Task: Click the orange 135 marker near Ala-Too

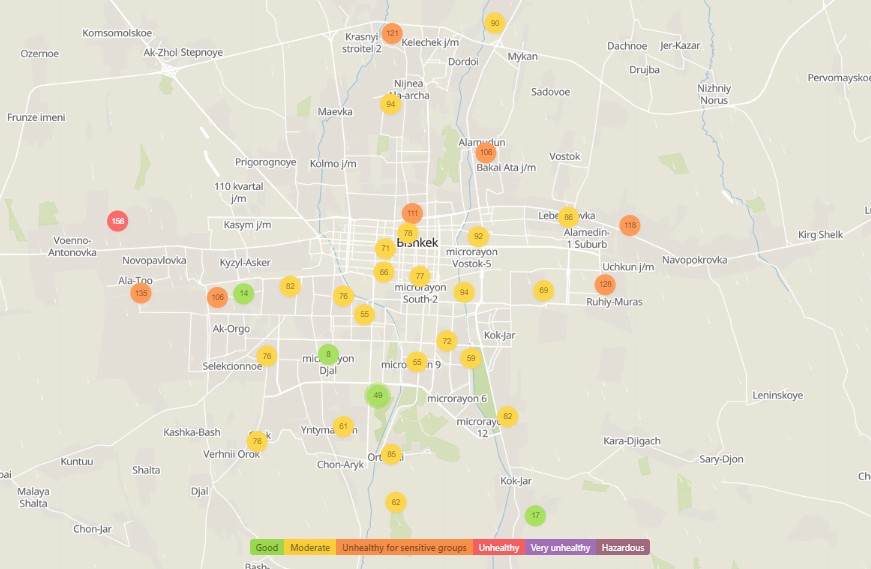Action: tap(141, 293)
